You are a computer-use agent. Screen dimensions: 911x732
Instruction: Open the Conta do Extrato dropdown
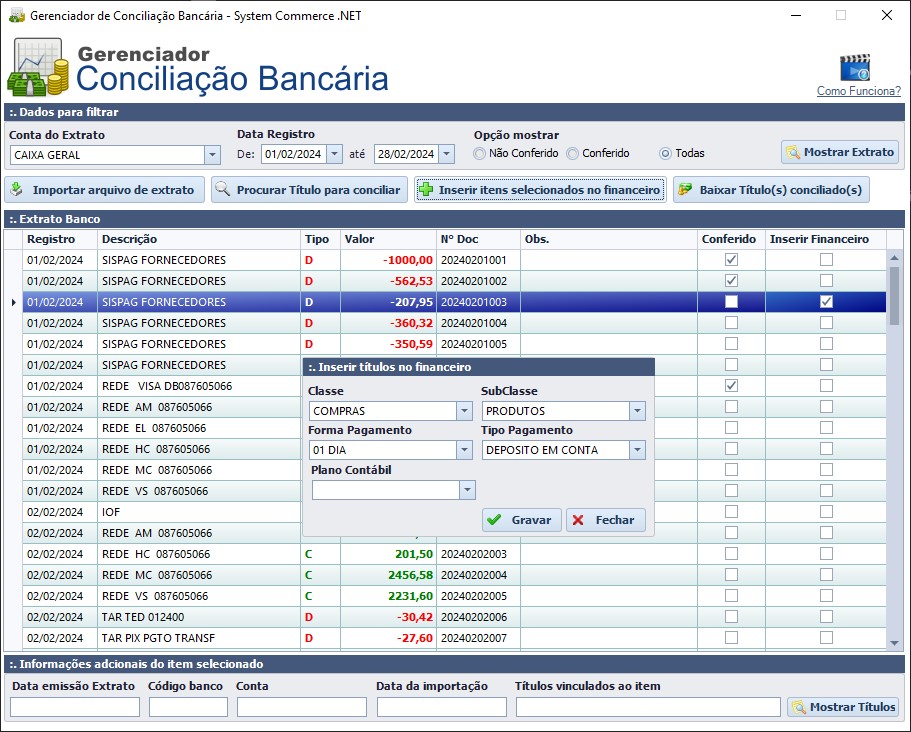click(210, 155)
